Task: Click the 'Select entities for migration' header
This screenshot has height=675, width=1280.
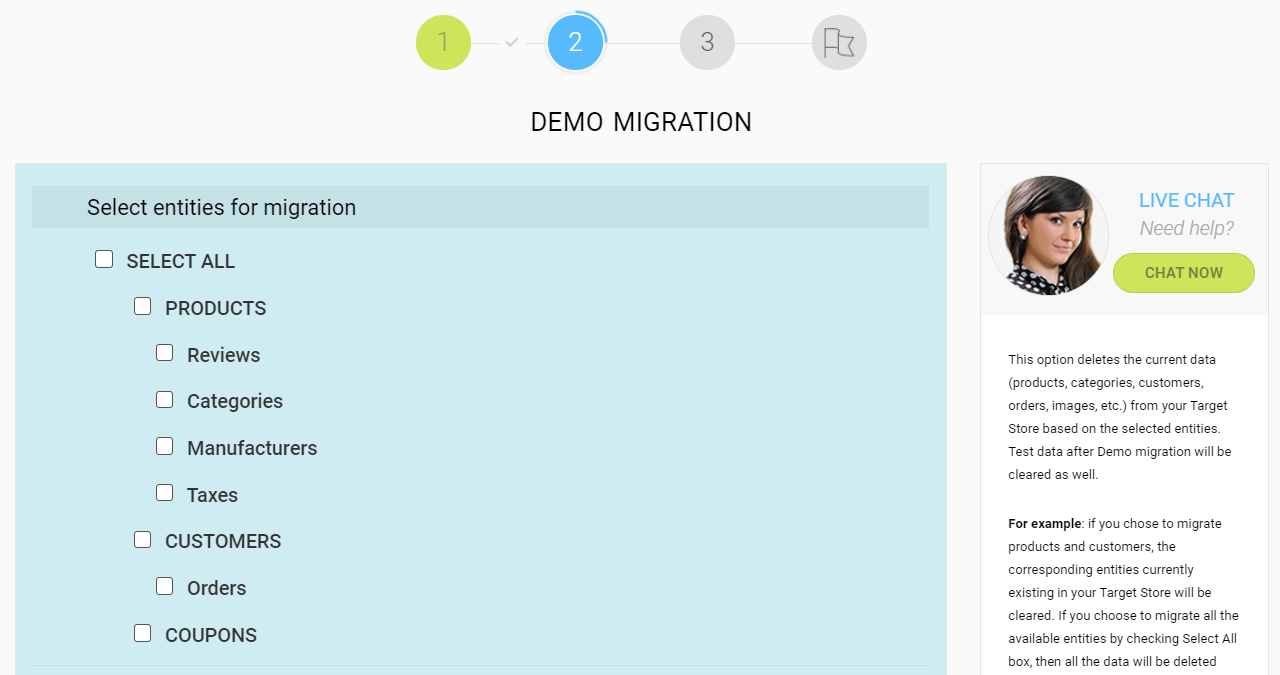Action: click(480, 207)
